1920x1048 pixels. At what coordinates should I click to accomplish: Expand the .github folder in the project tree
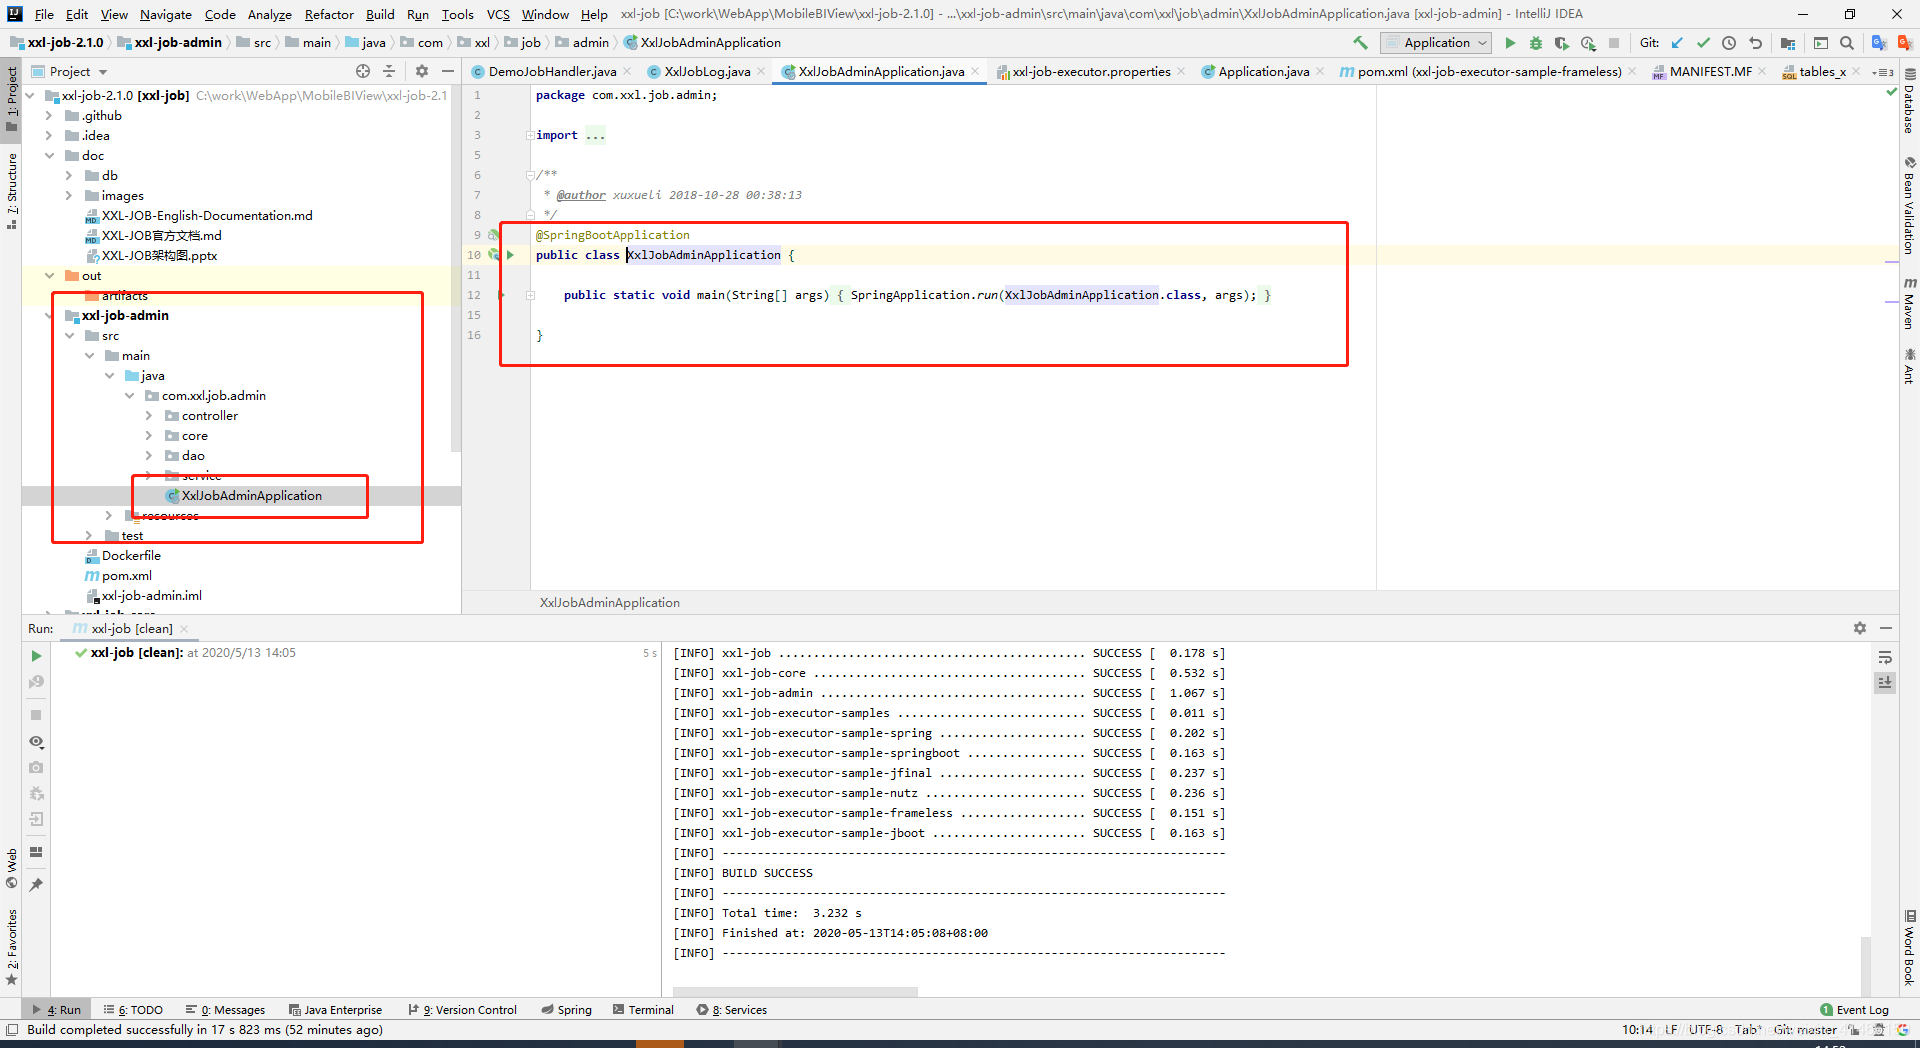(48, 116)
